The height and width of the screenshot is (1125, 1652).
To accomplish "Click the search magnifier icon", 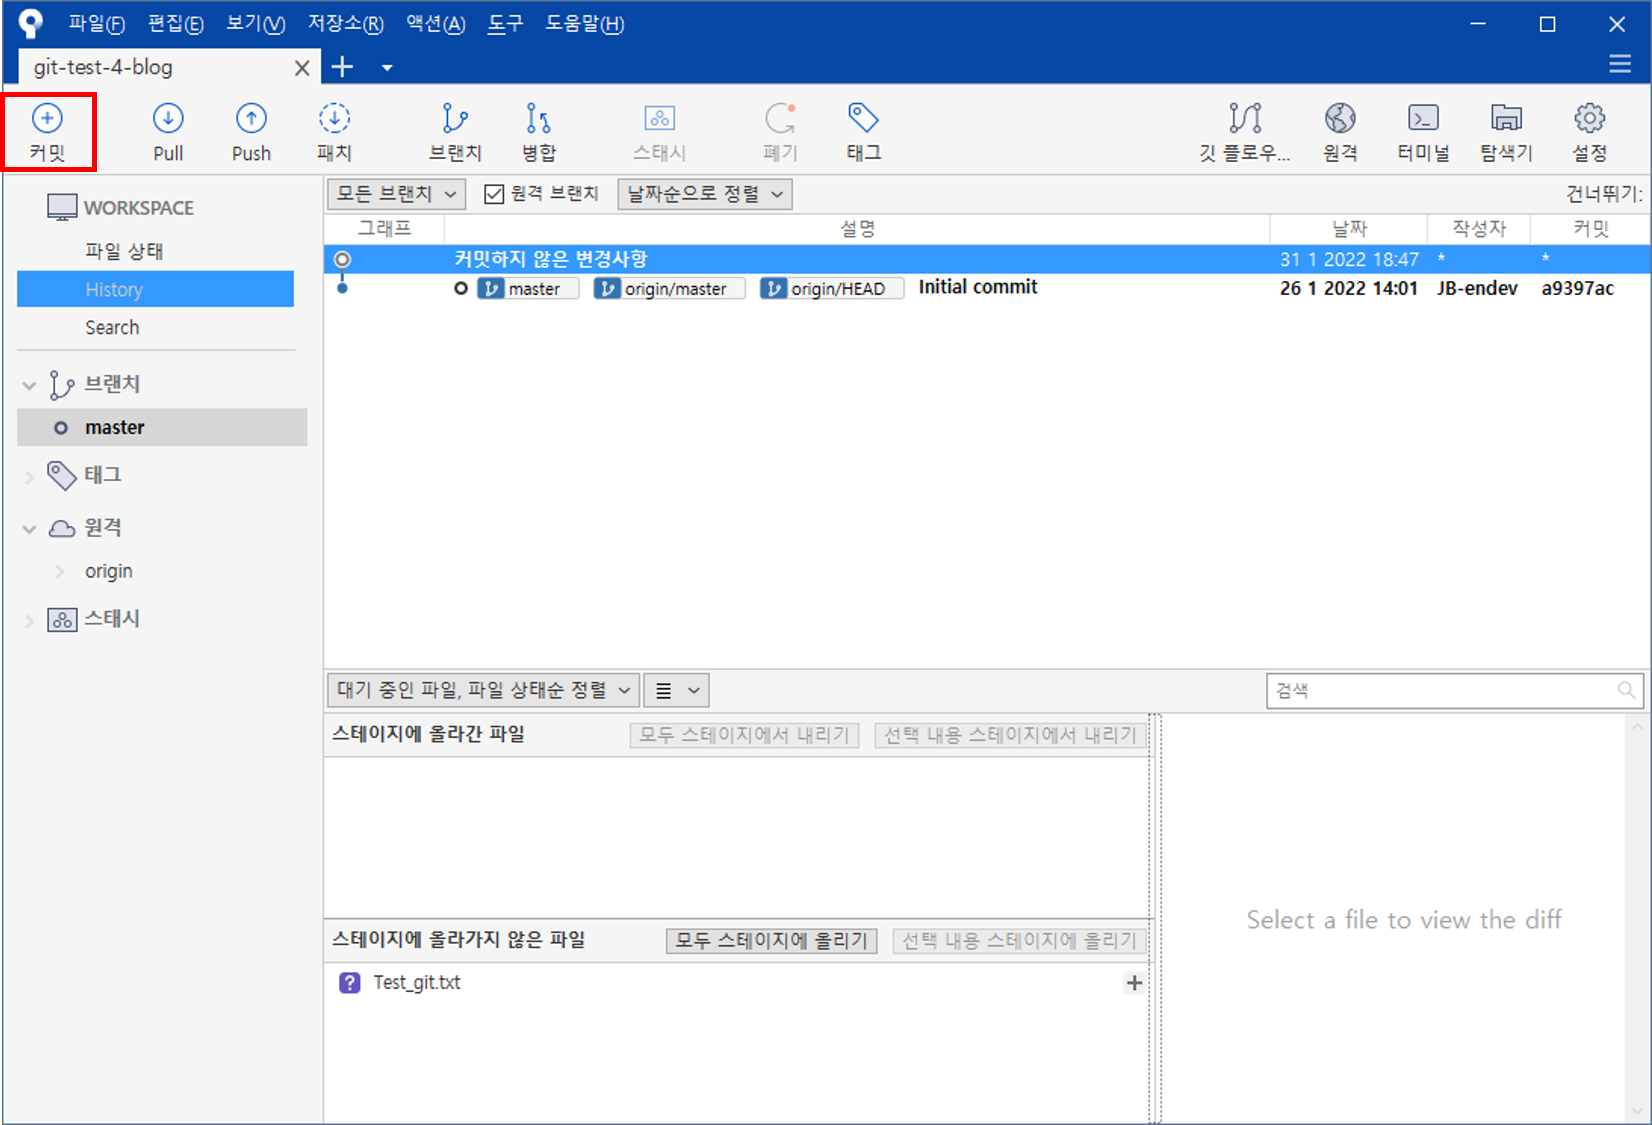I will point(1626,690).
